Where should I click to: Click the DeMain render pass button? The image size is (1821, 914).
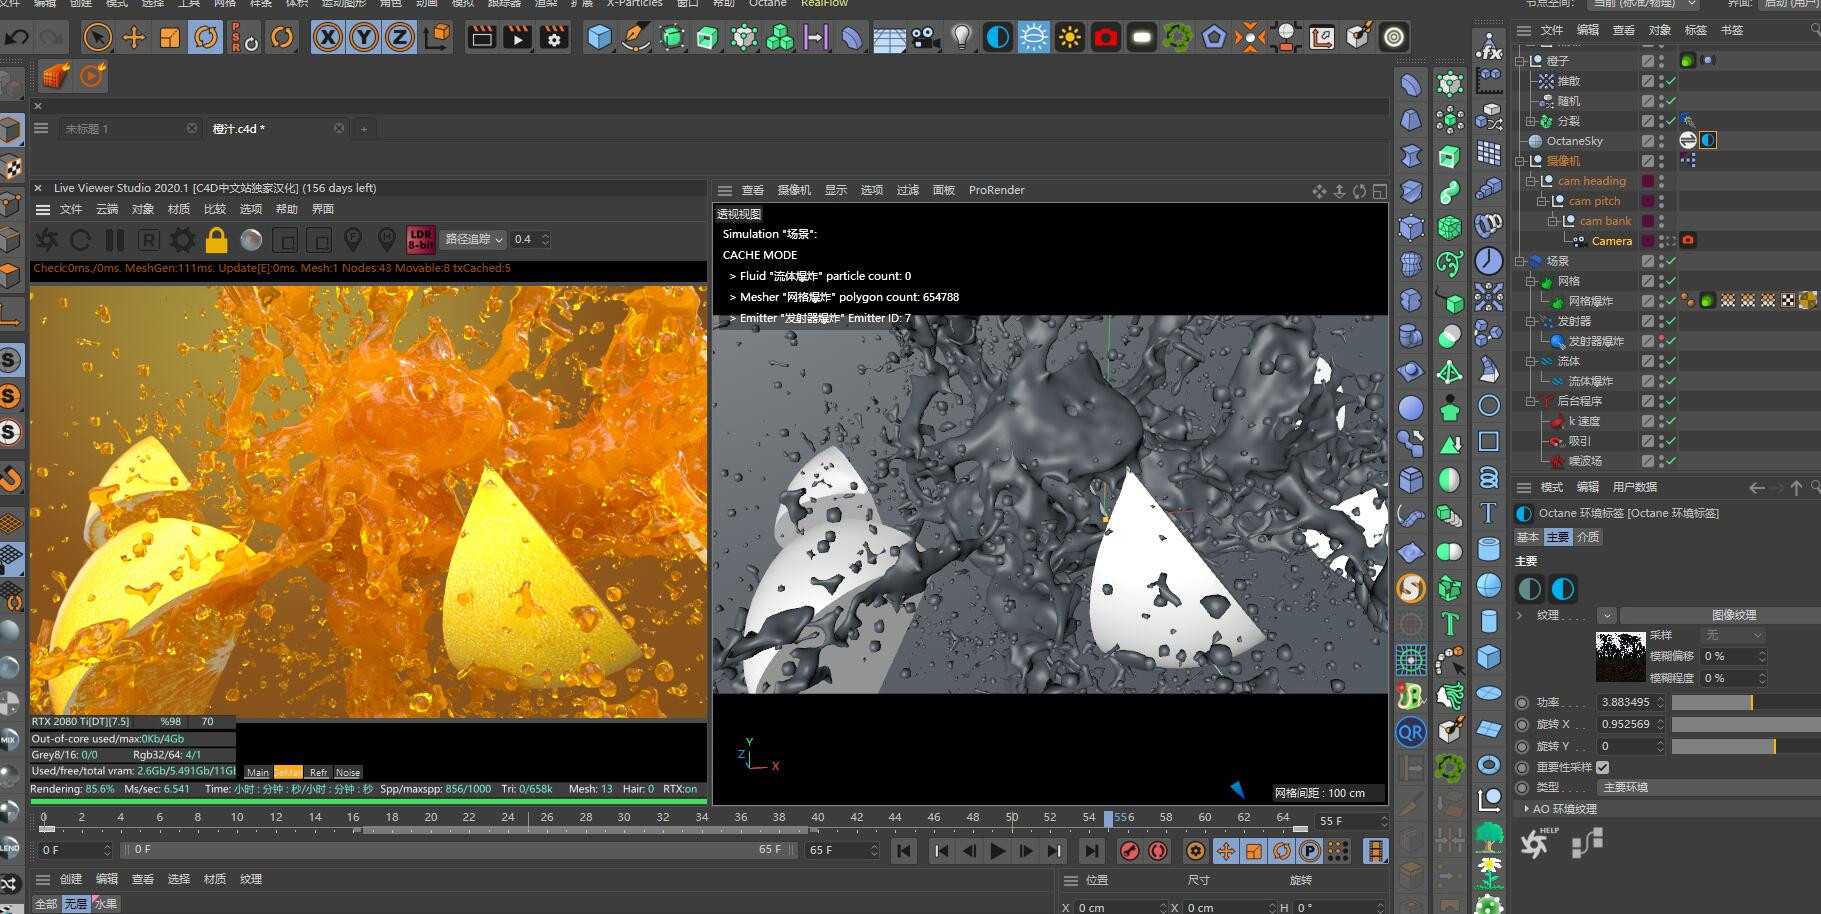(x=288, y=772)
